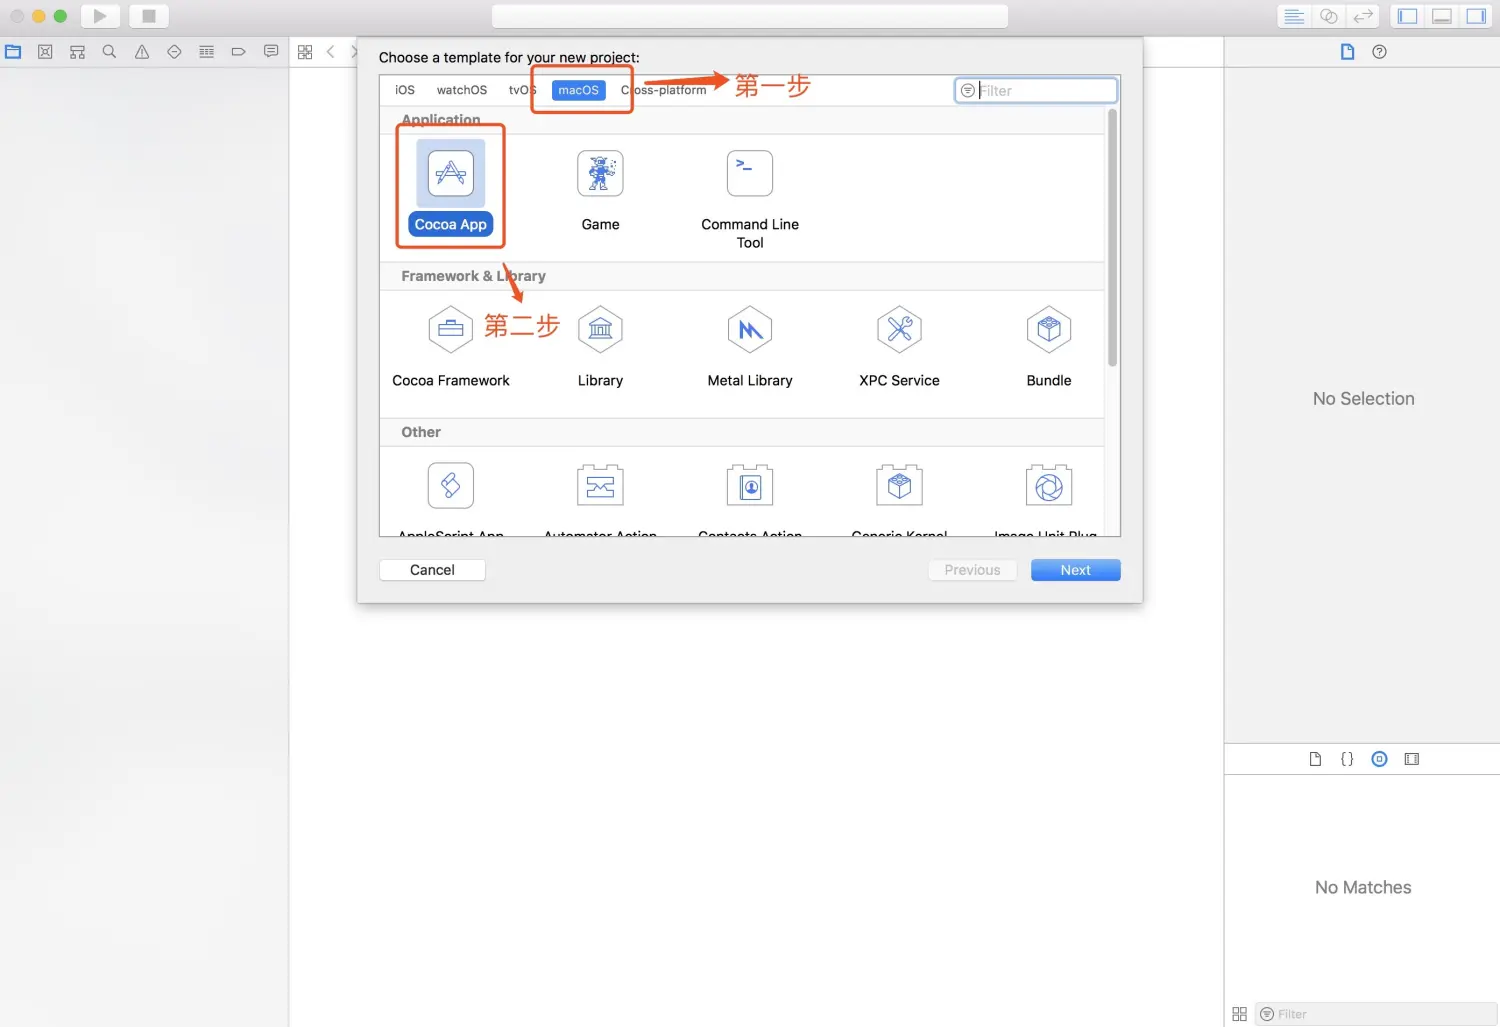1500x1027 pixels.
Task: Open the Breakpoint navigator icon
Action: click(x=238, y=52)
